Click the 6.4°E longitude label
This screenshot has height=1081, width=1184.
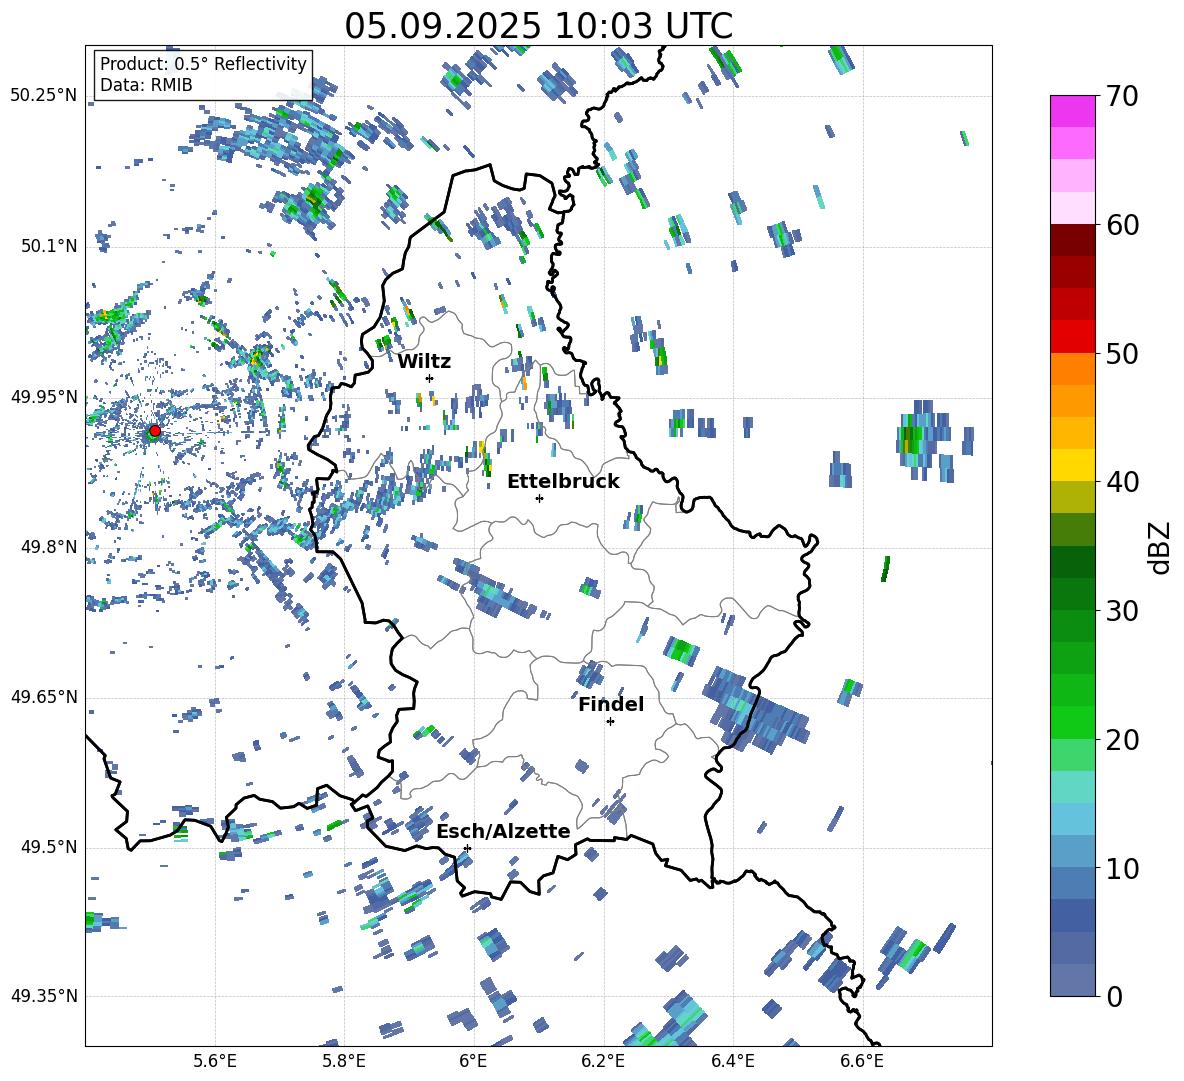(x=732, y=1061)
